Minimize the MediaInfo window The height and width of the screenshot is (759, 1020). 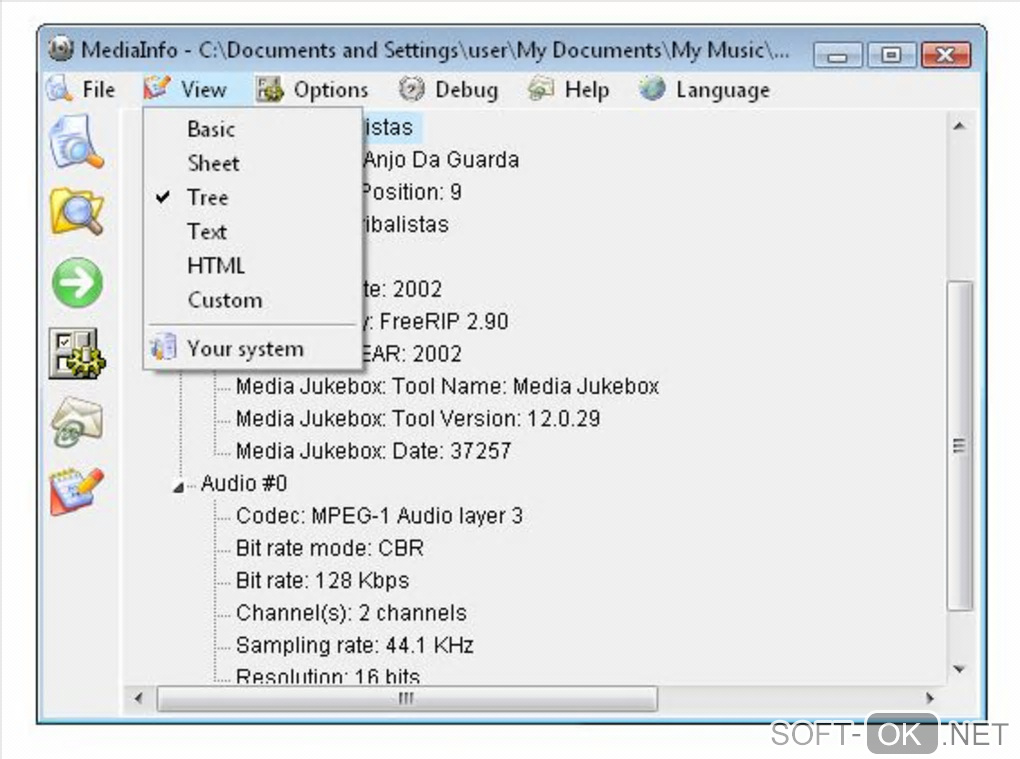click(x=837, y=56)
